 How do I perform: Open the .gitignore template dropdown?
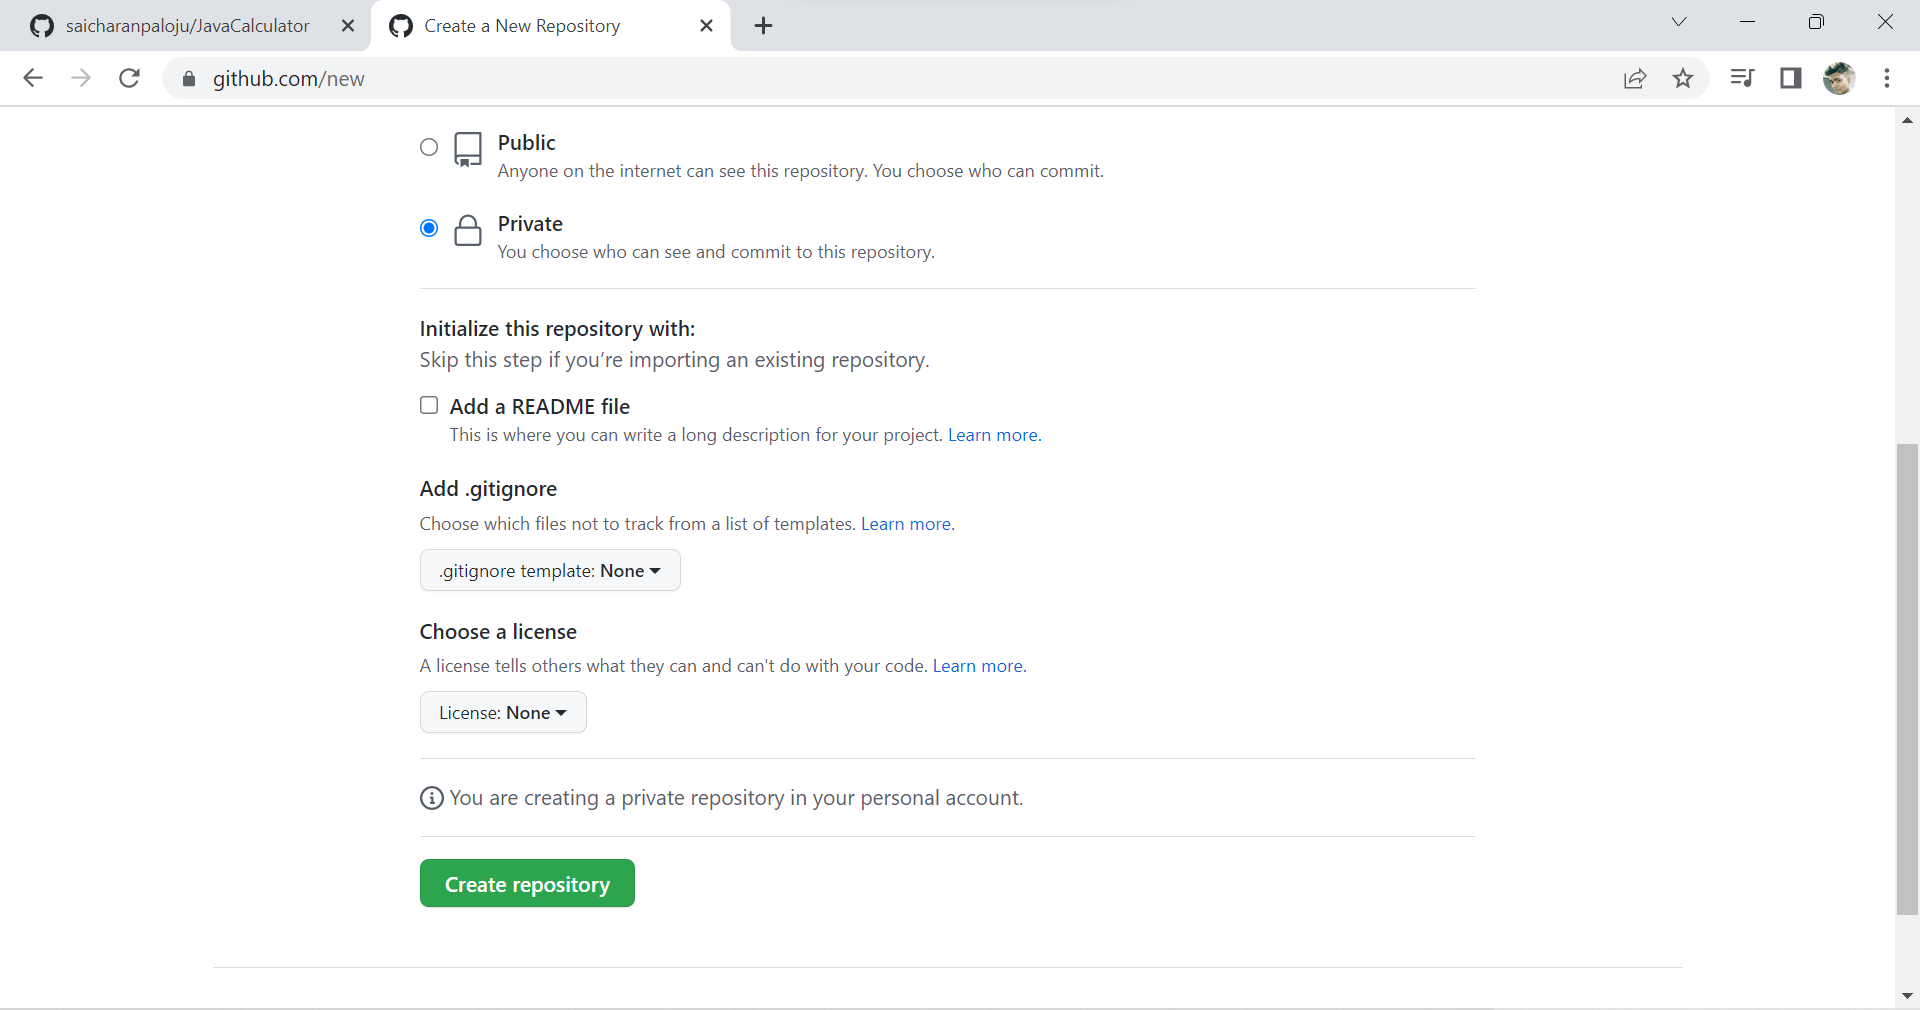tap(550, 570)
